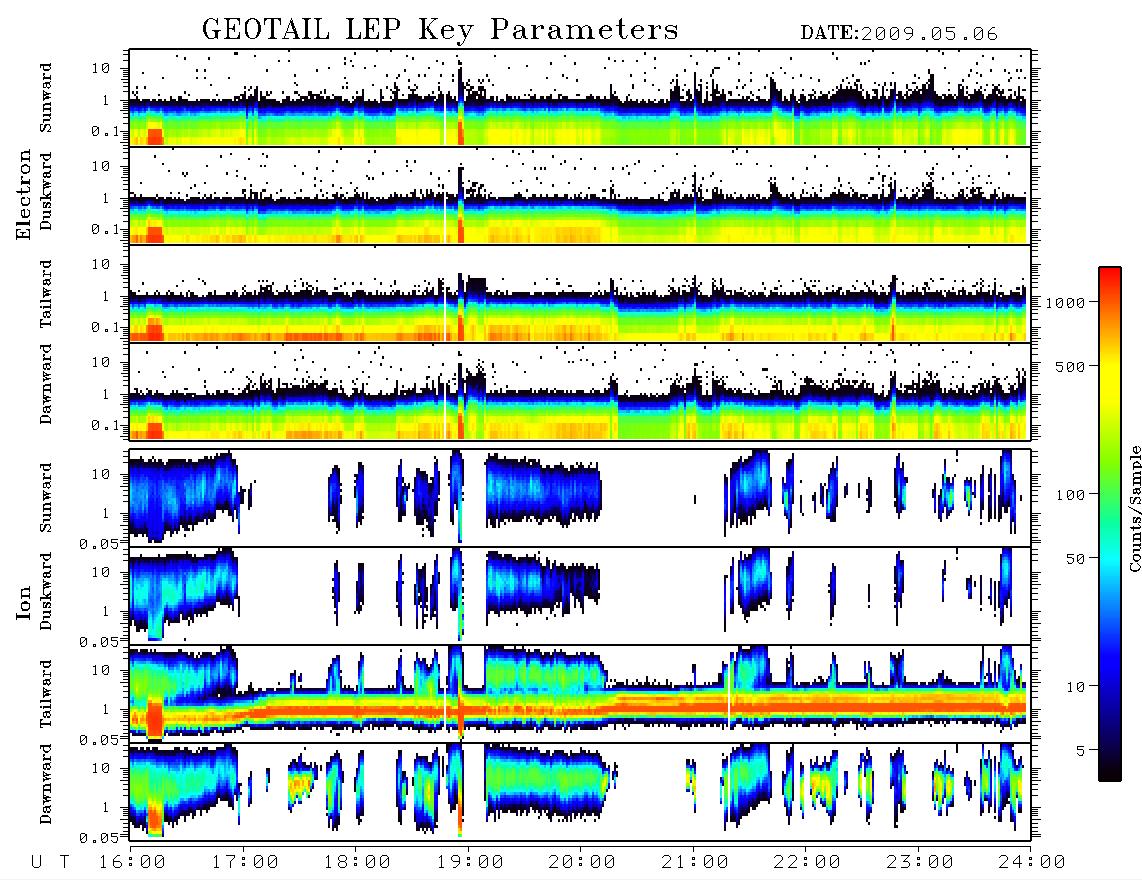The image size is (1142, 880).
Task: Click the "U T" axis label
Action: coord(51,862)
